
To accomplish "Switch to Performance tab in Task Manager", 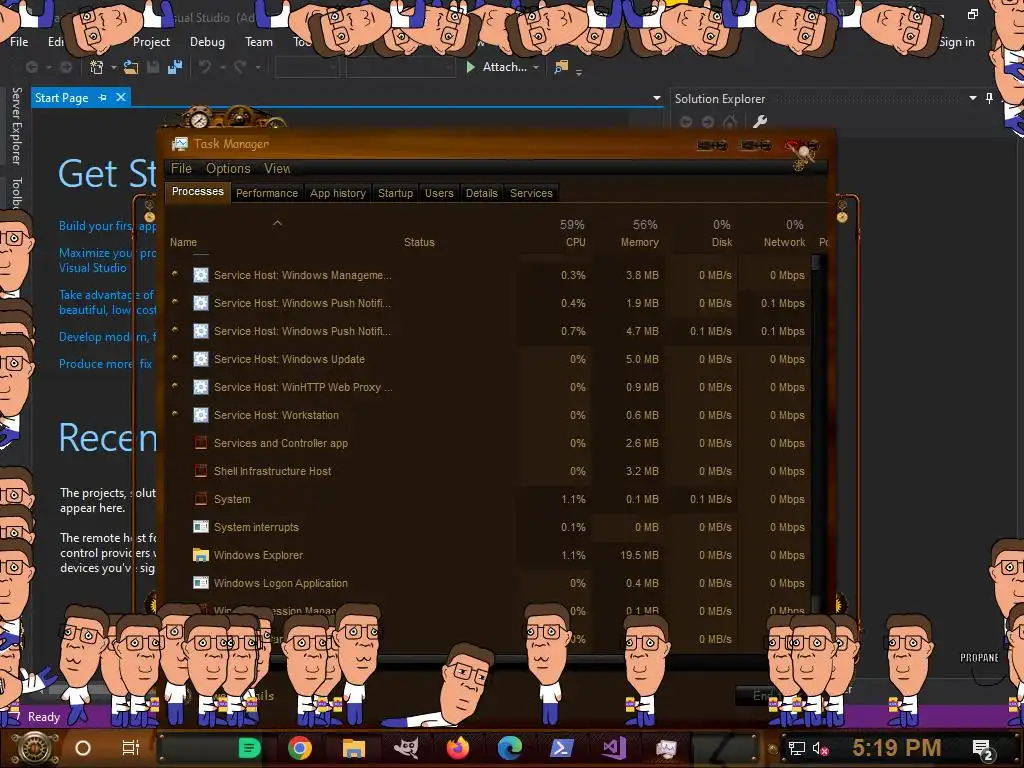I will pos(266,193).
